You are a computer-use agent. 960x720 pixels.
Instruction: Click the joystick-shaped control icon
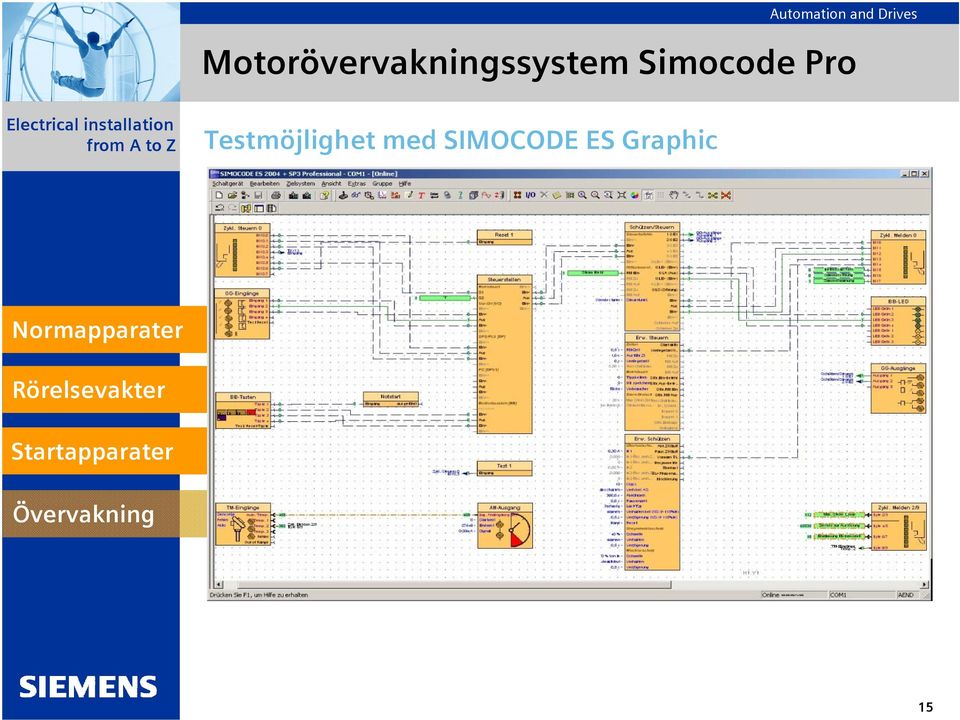point(343,195)
